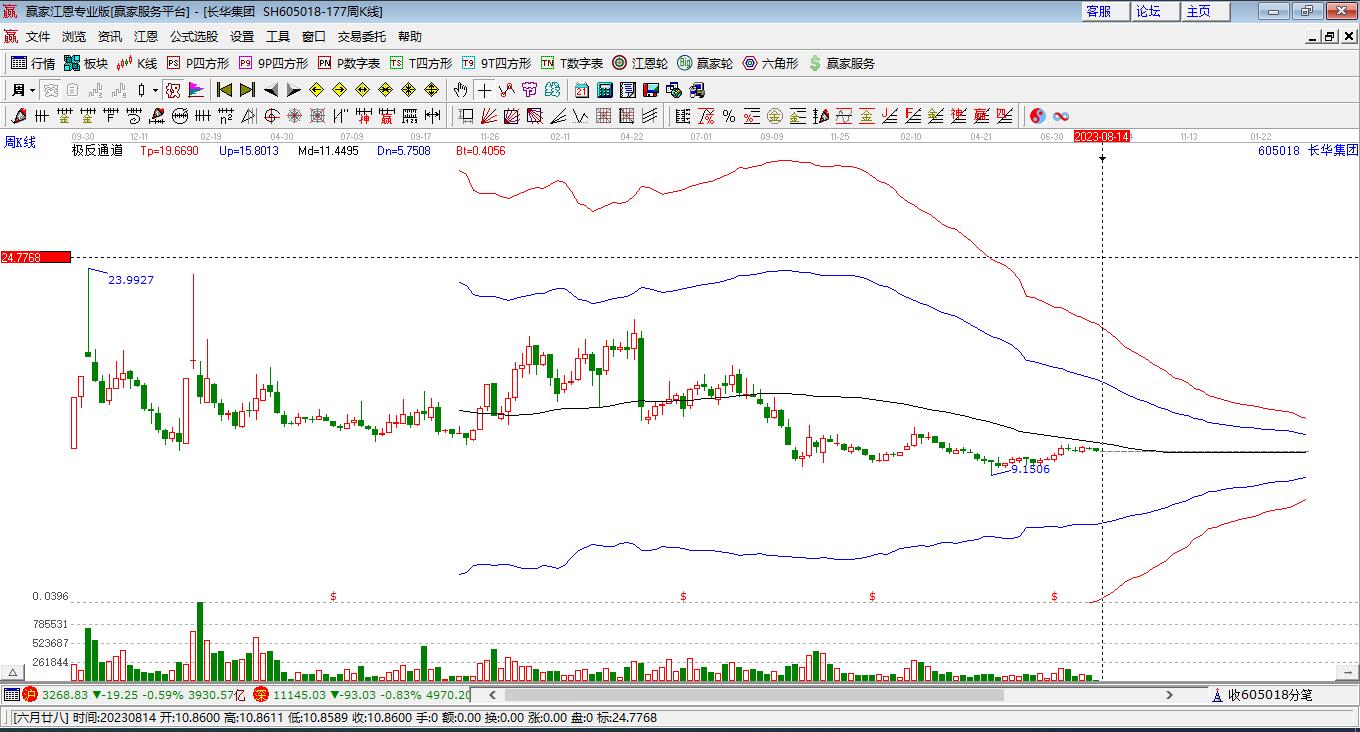Open the 帮助 menu

click(410, 36)
